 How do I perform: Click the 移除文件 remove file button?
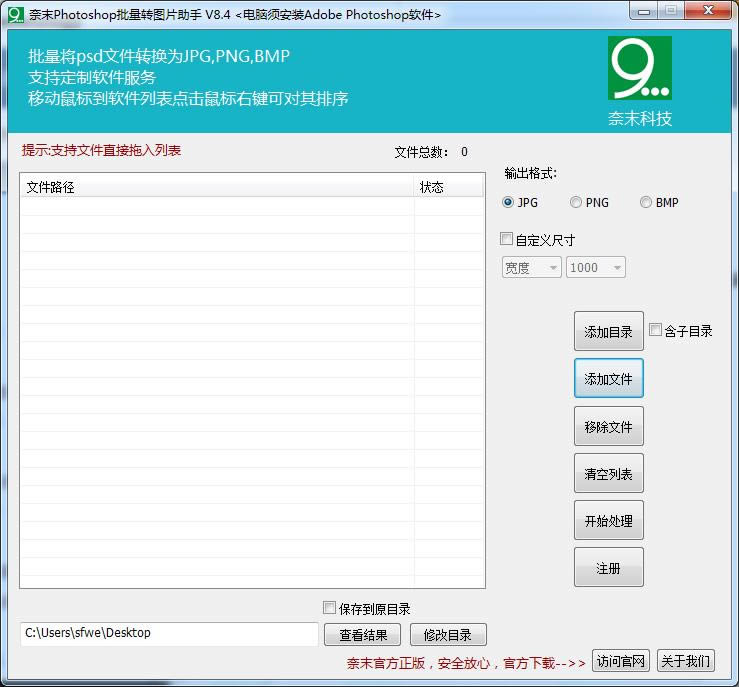608,426
